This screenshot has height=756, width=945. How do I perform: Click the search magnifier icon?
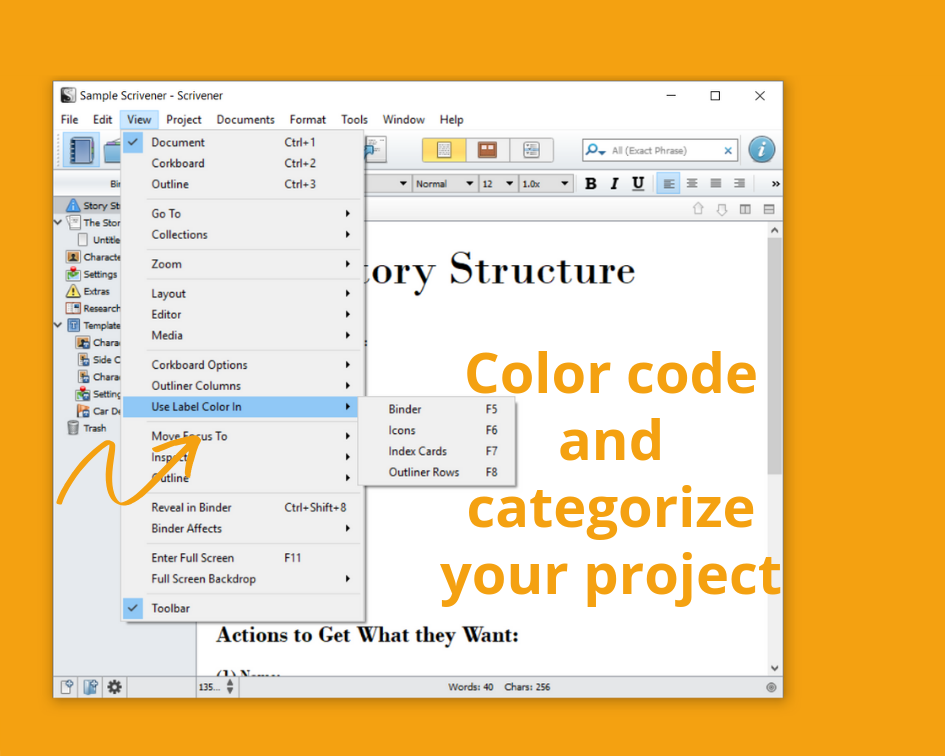[594, 150]
